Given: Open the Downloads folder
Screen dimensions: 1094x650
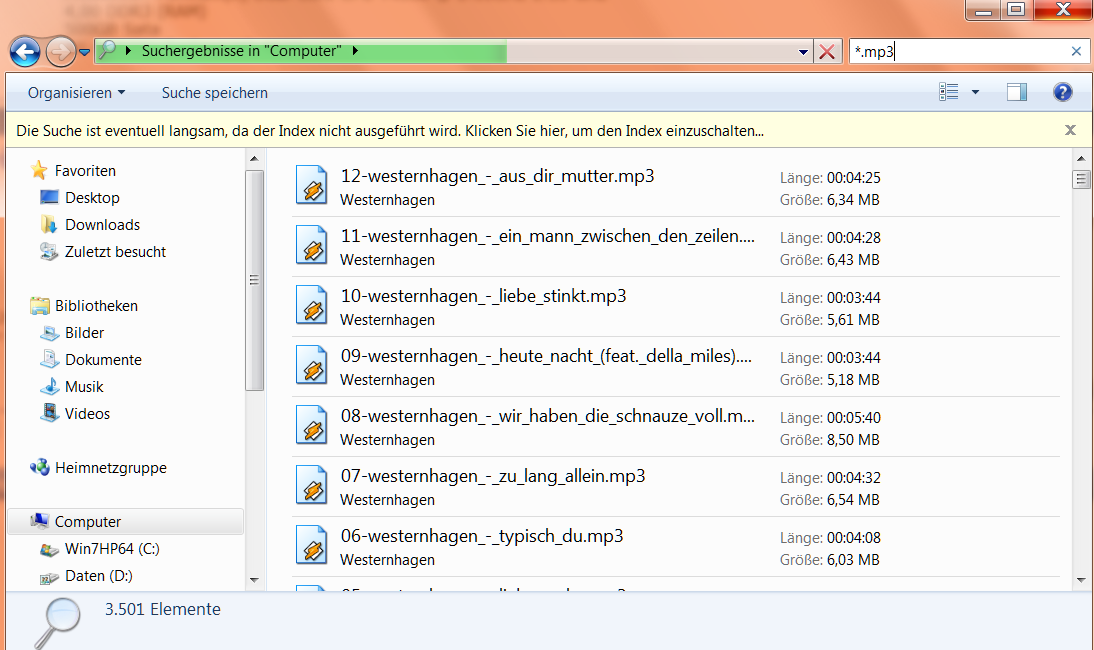Looking at the screenshot, I should point(103,225).
